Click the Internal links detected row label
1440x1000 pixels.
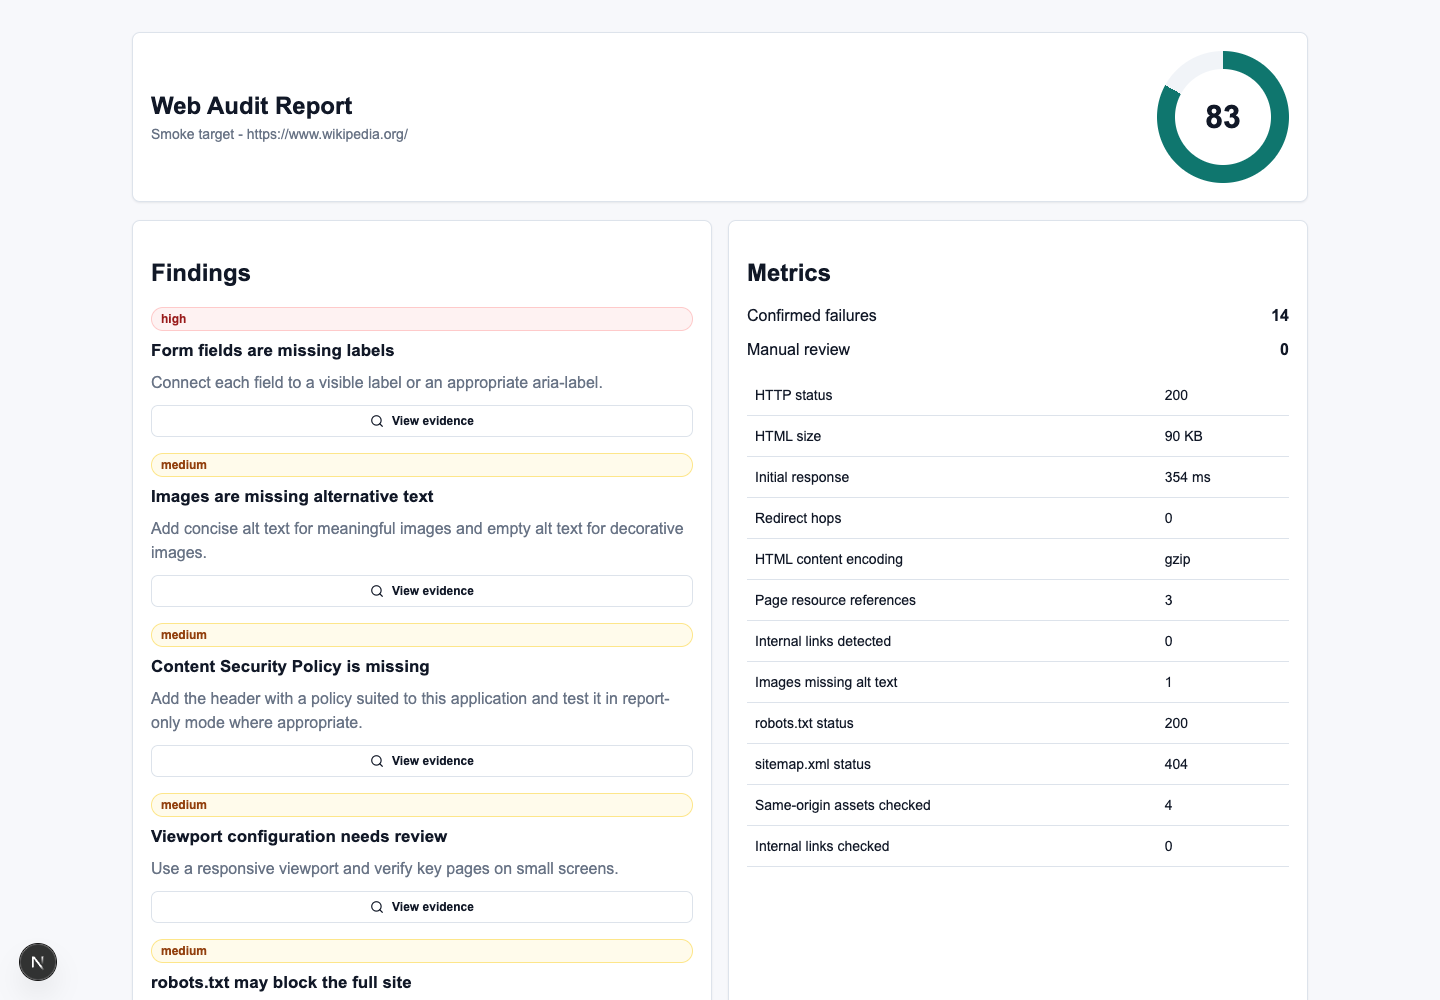823,641
